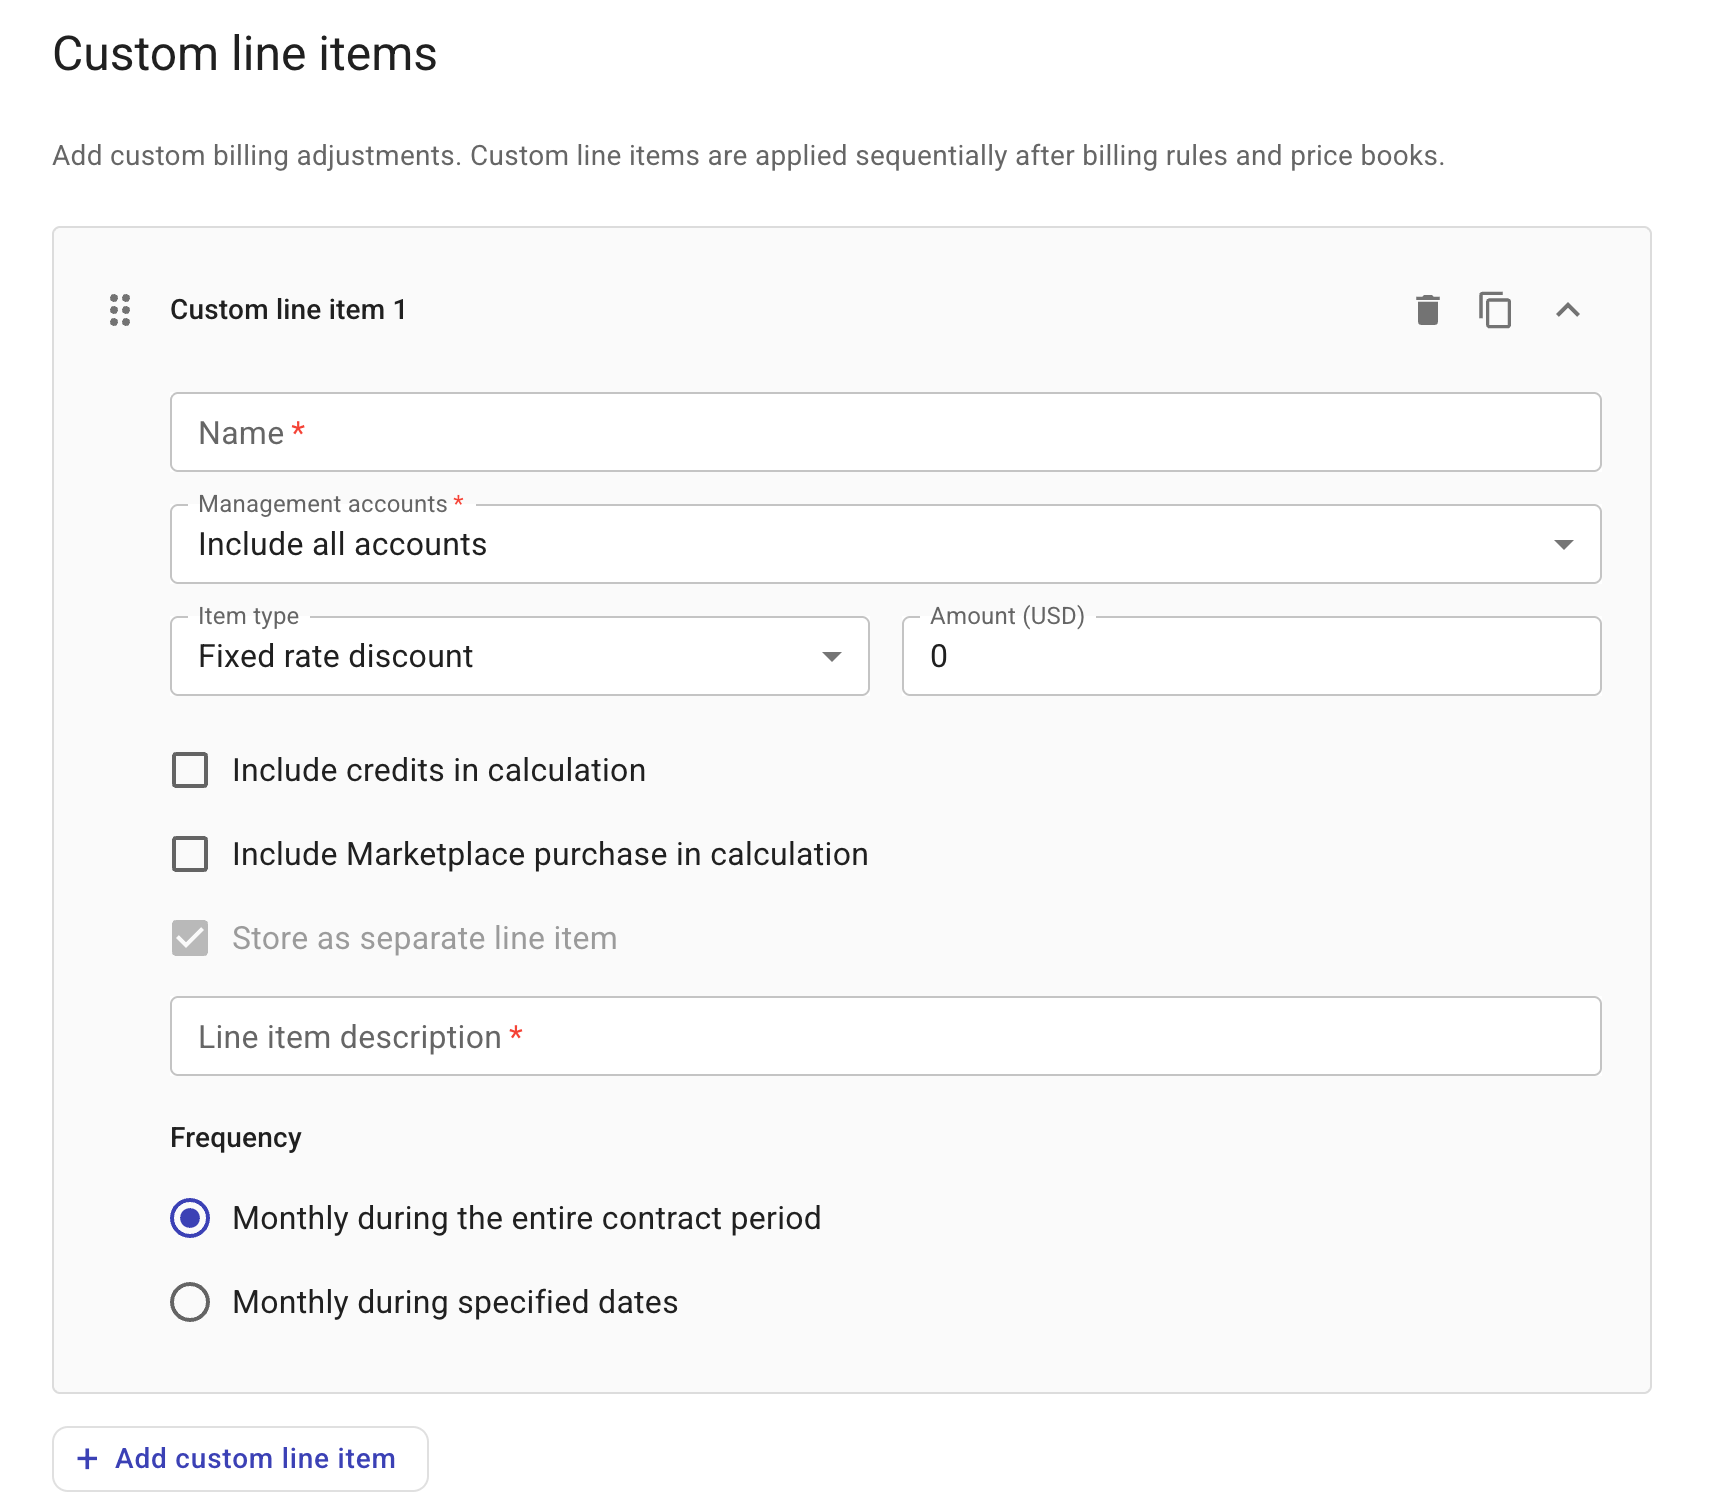Focus the Line item description field

pyautogui.click(x=885, y=1037)
